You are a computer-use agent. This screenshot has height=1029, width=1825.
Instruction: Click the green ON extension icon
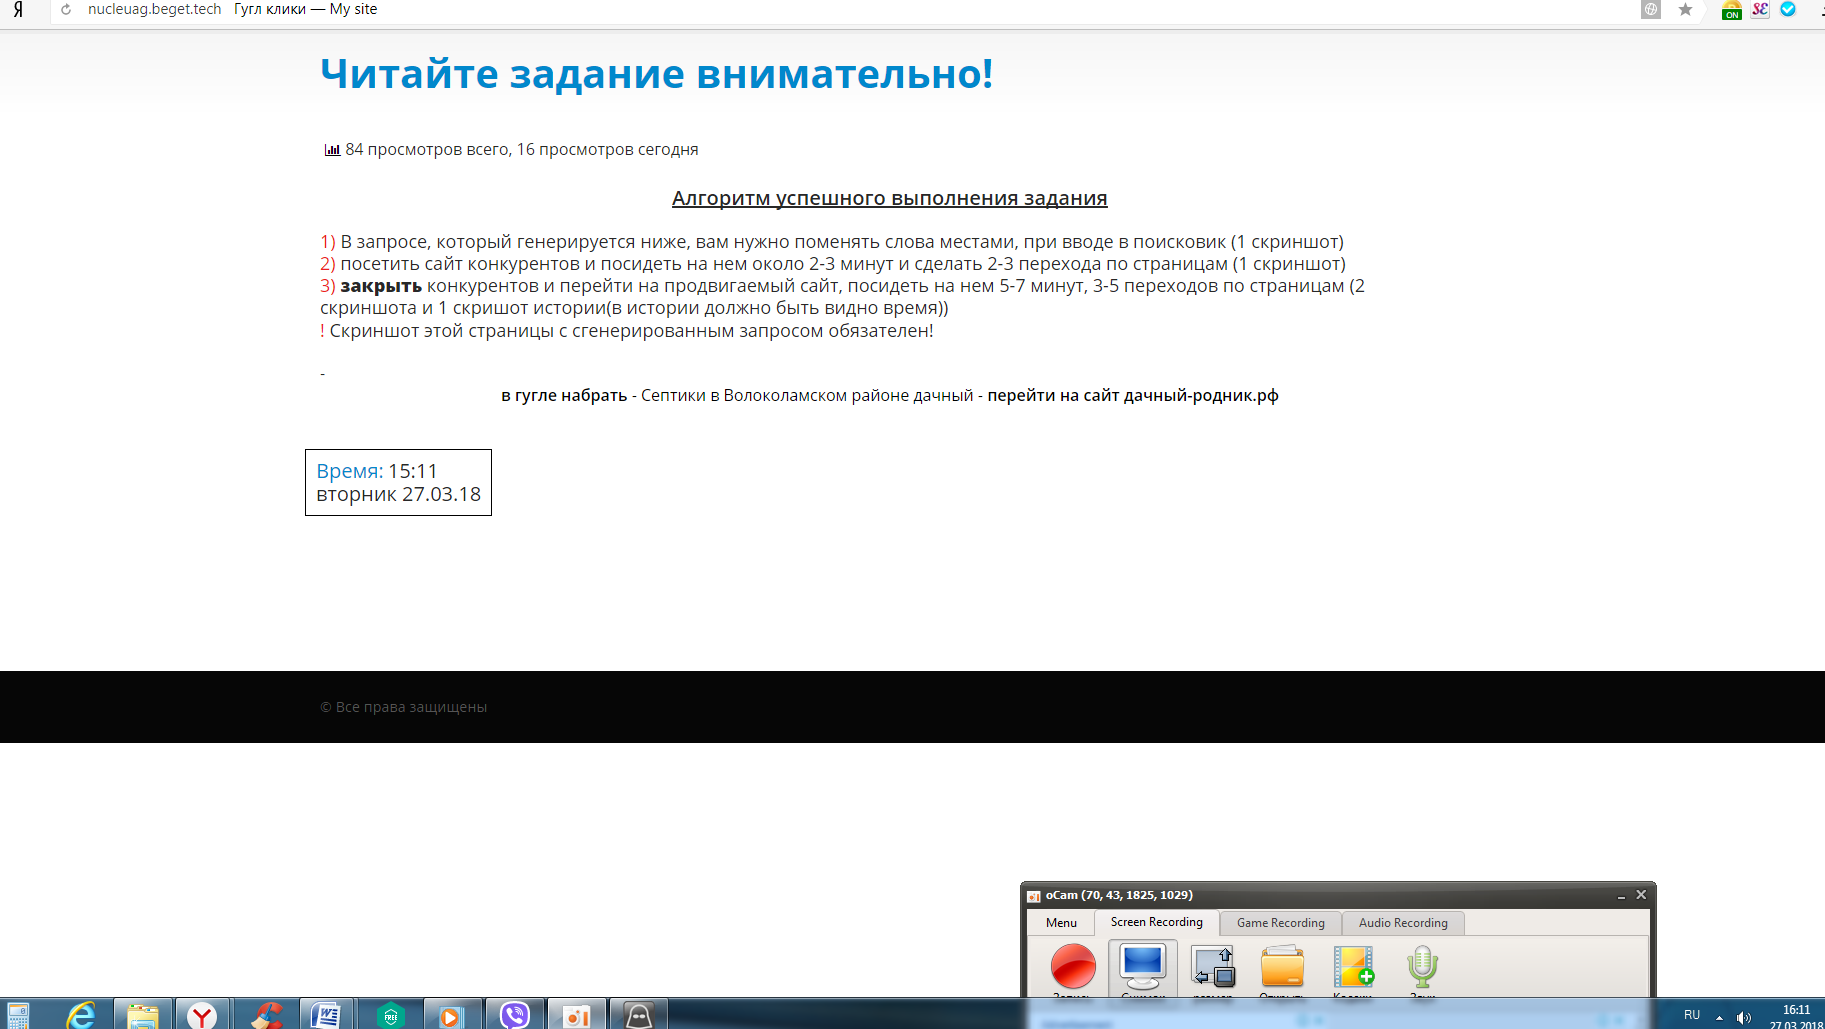(1732, 10)
